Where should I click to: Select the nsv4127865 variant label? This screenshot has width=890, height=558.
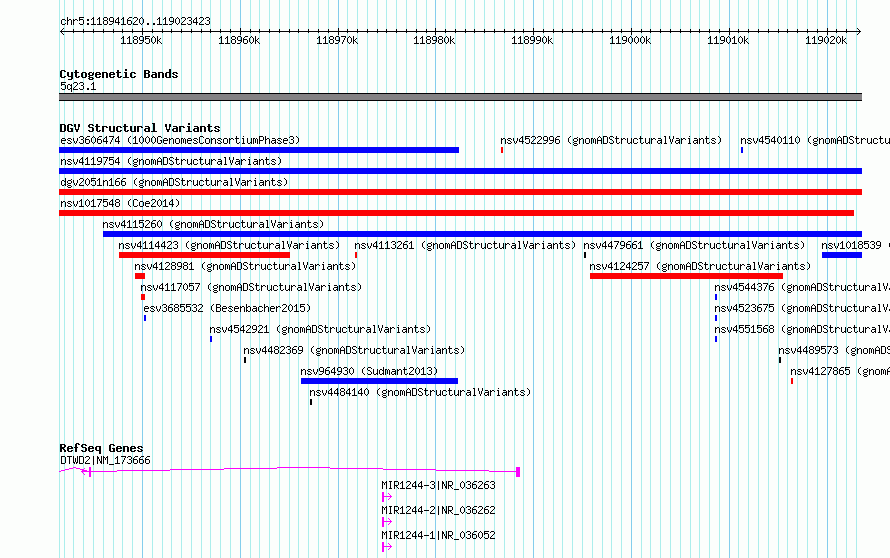pos(840,371)
